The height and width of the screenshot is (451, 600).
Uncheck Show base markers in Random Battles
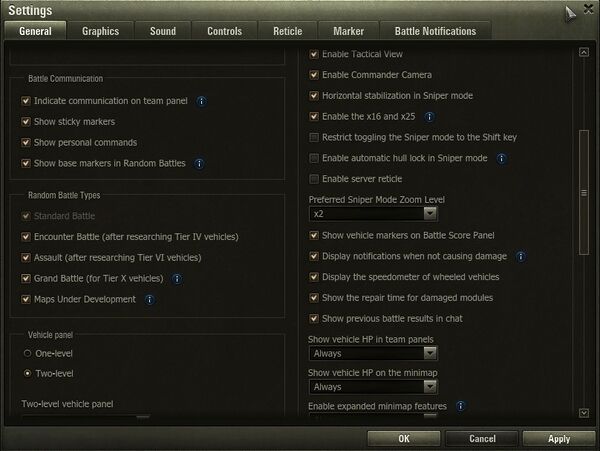click(26, 163)
